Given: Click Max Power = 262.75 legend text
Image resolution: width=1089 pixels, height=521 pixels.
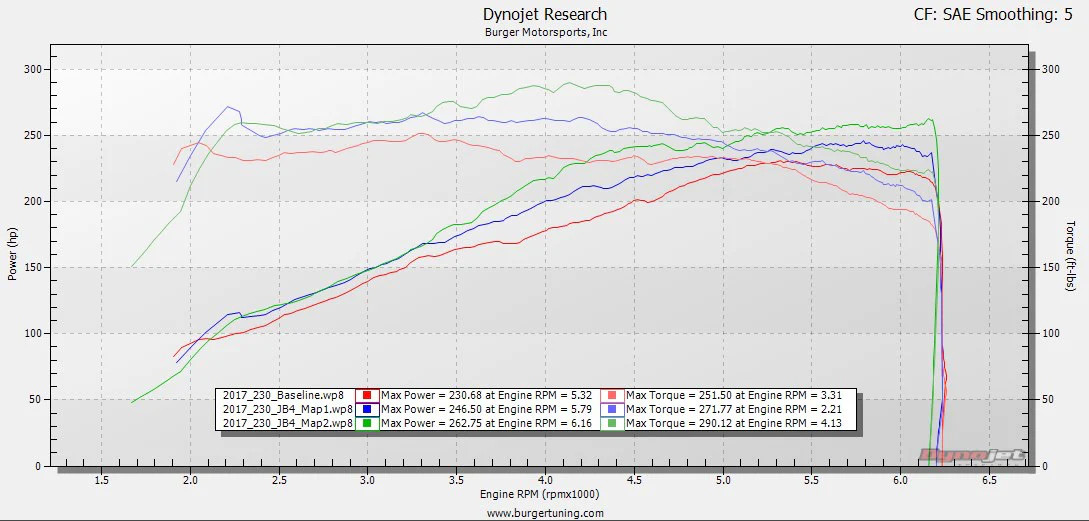Looking at the screenshot, I should (x=487, y=423).
